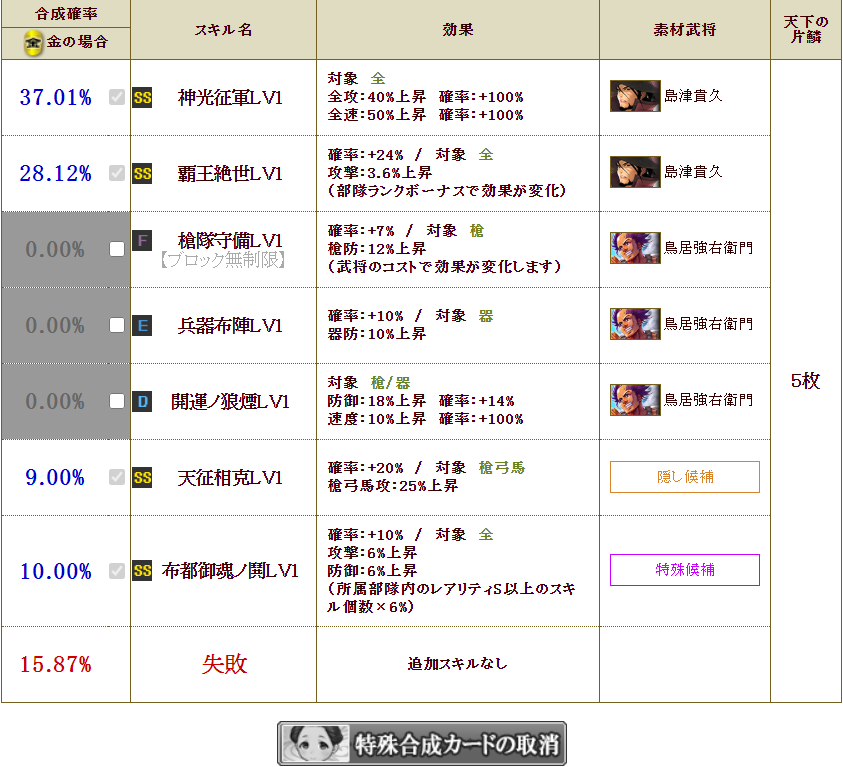This screenshot has height=767, width=843.
Task: Click the E rank icon beside 兵器布陣LV1
Action: click(142, 326)
